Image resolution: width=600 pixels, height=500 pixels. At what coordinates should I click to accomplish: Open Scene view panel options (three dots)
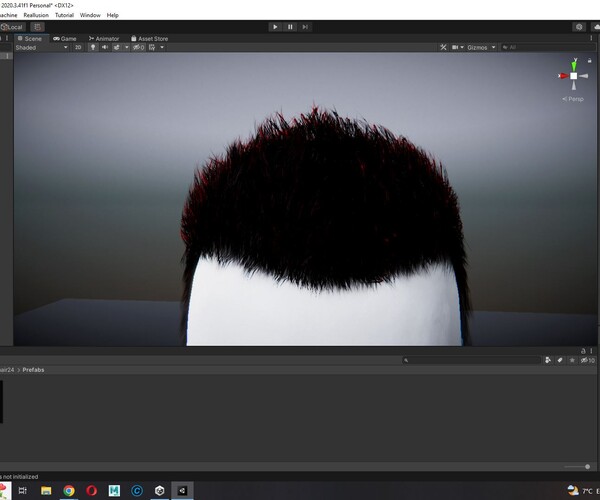pos(591,38)
